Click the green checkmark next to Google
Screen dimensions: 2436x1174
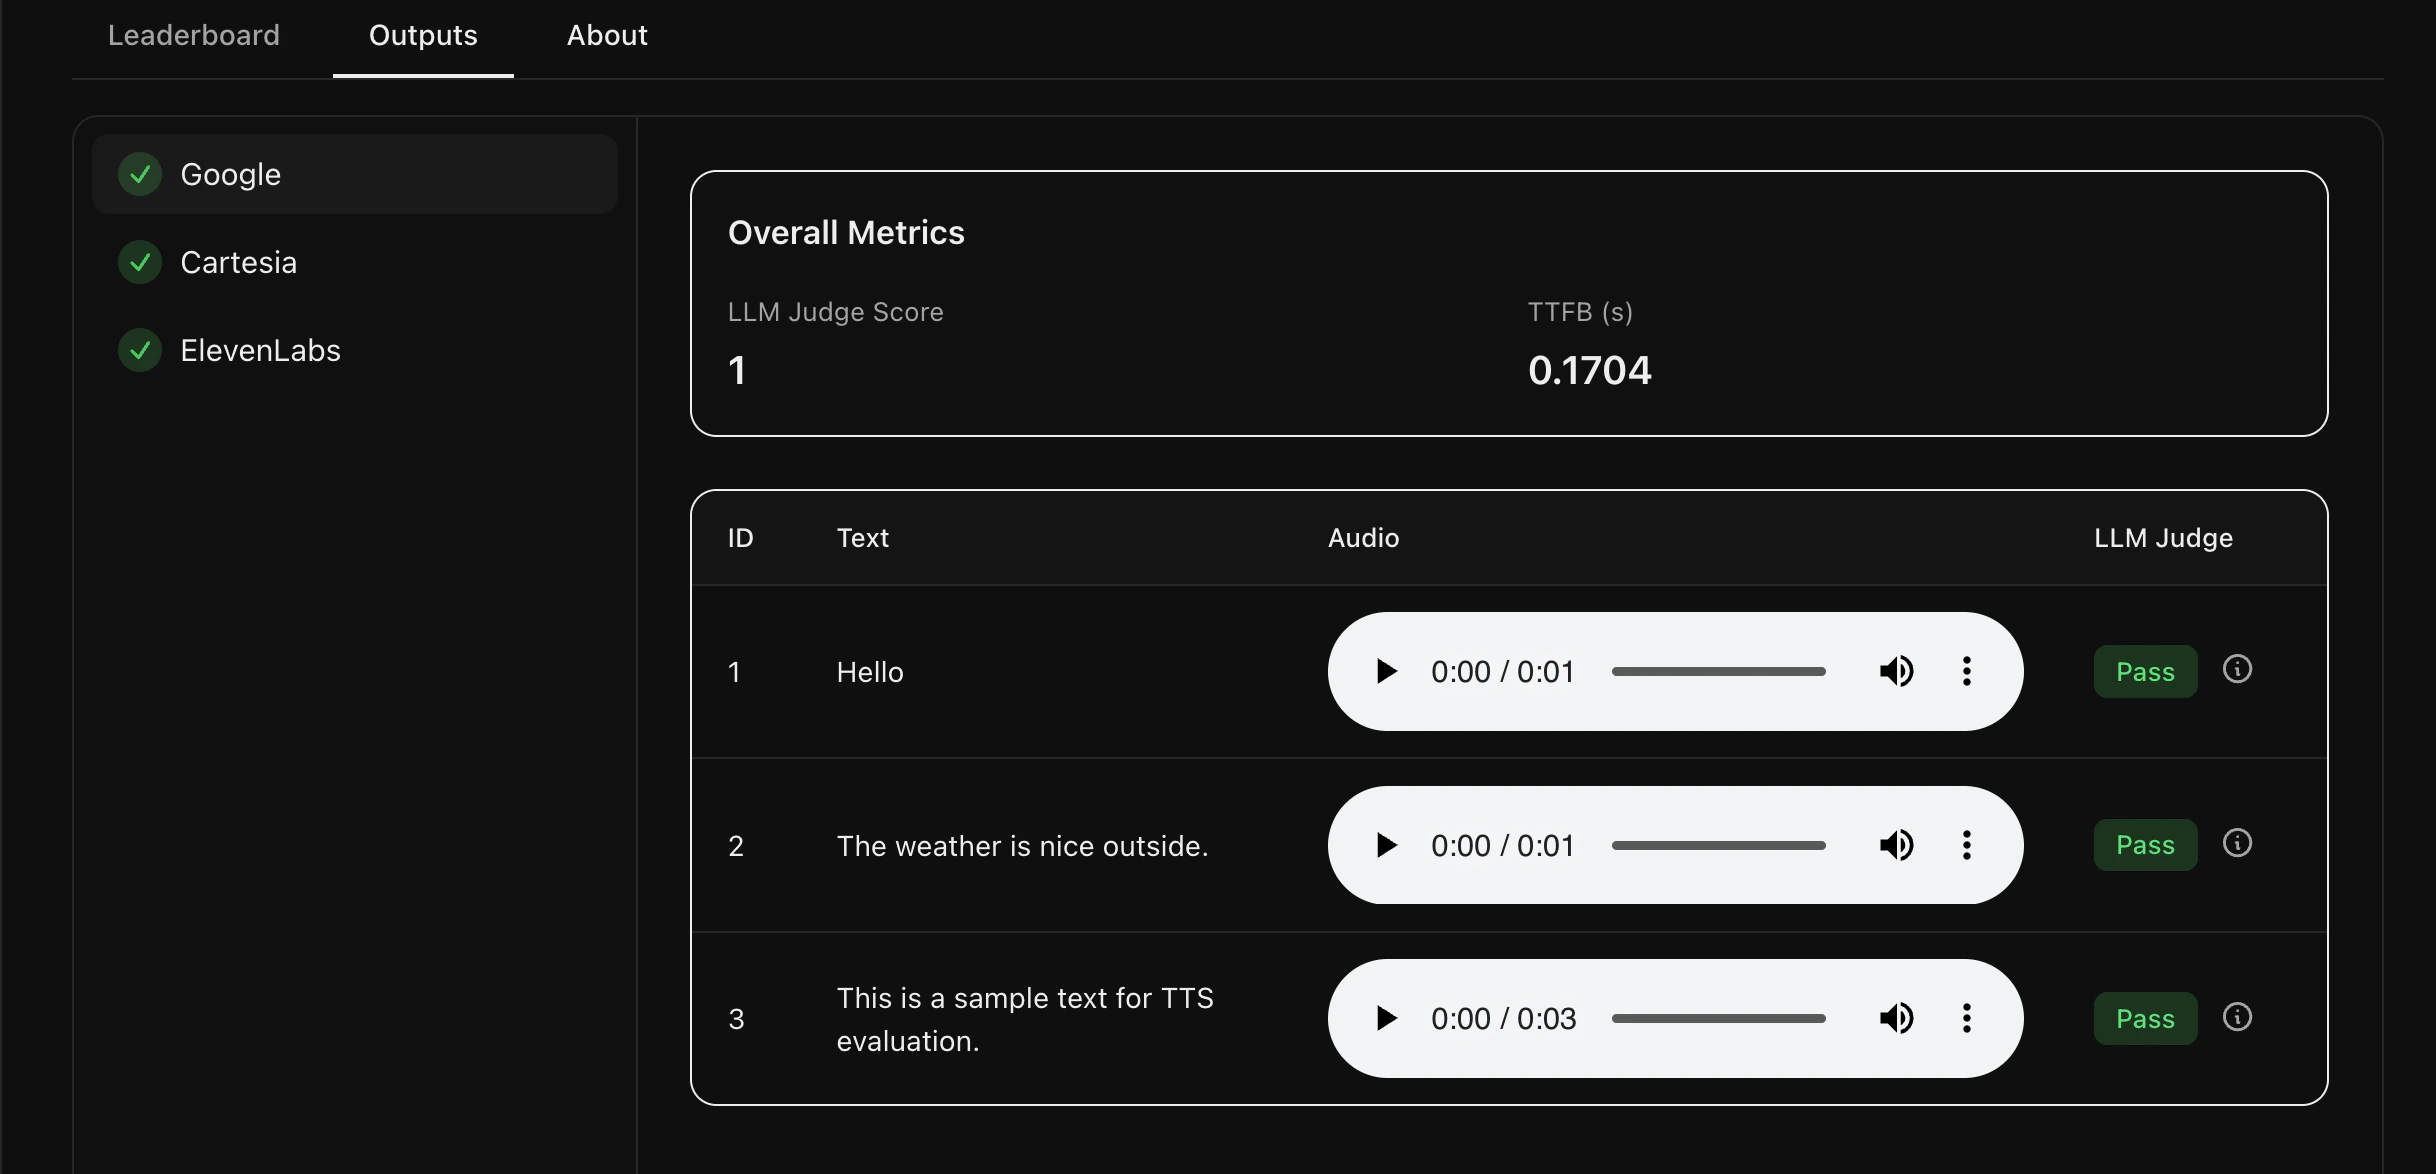point(139,174)
